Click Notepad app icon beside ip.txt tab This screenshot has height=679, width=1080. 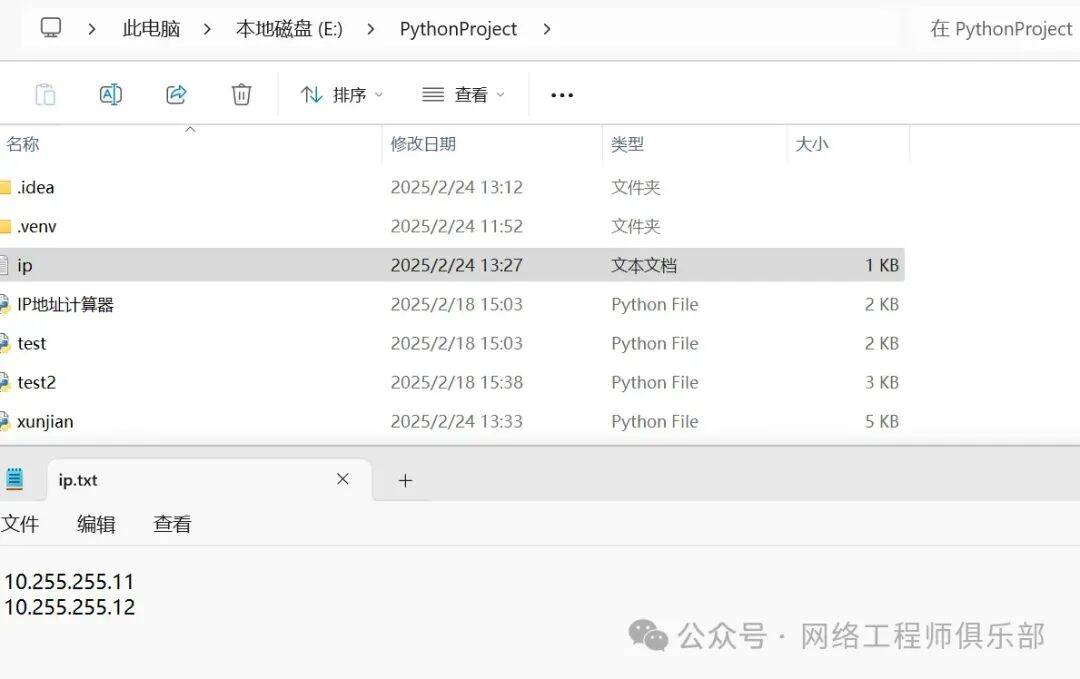coord(14,479)
